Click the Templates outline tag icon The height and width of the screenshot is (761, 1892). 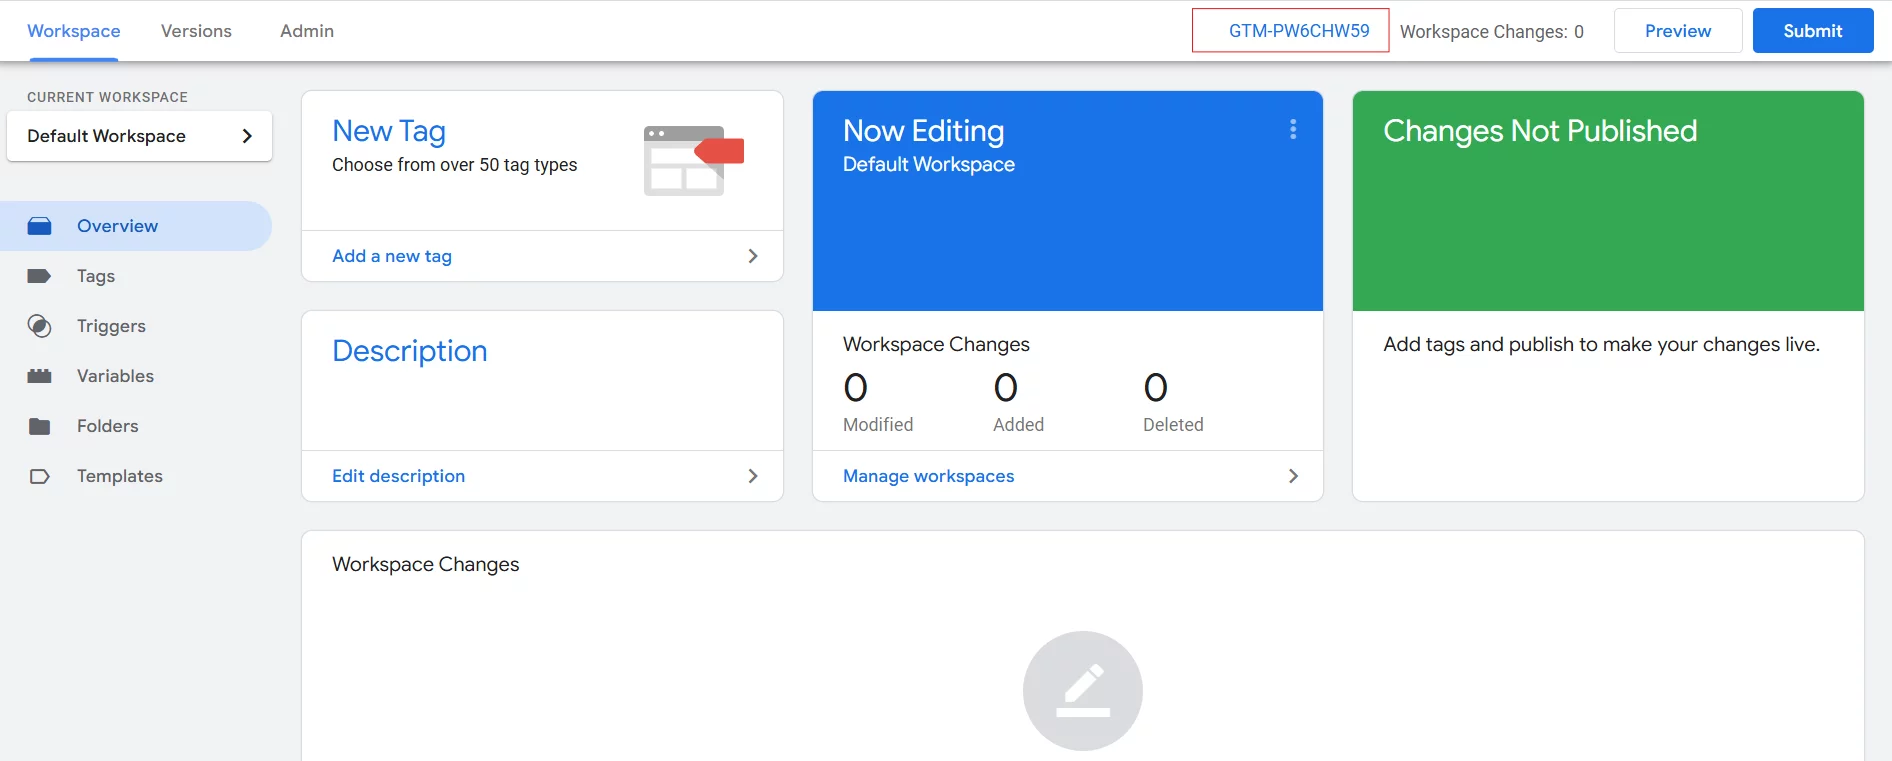[39, 476]
